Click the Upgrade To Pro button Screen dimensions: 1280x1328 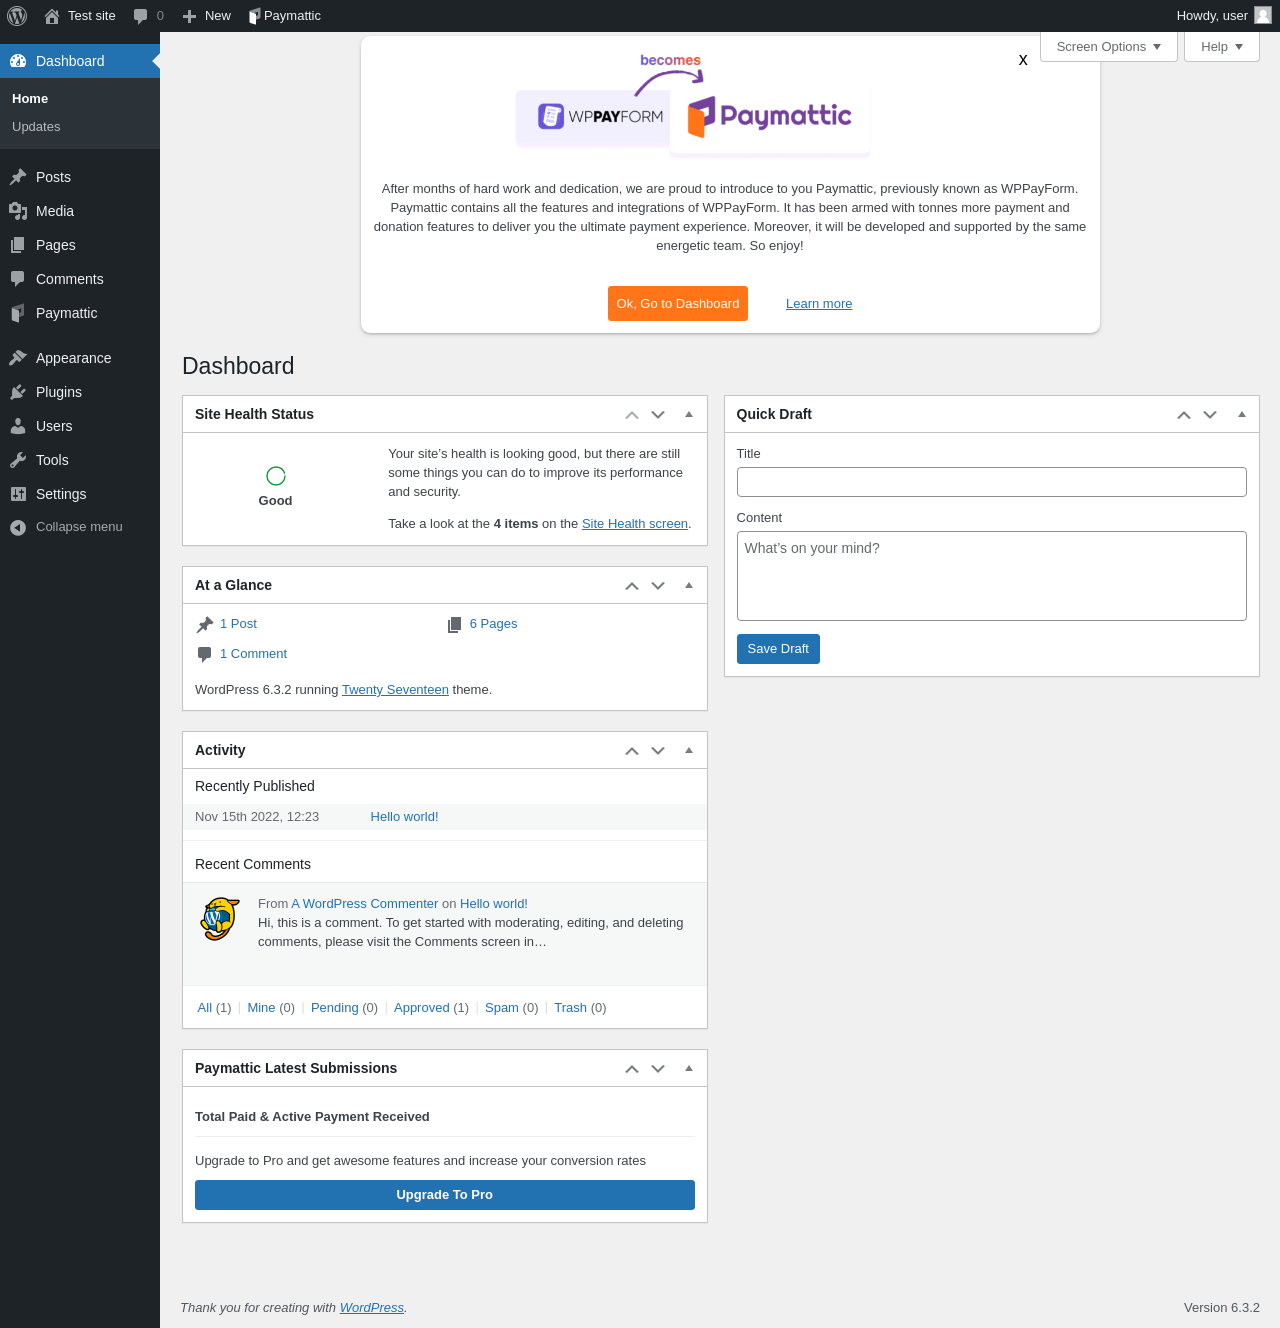coord(445,1195)
